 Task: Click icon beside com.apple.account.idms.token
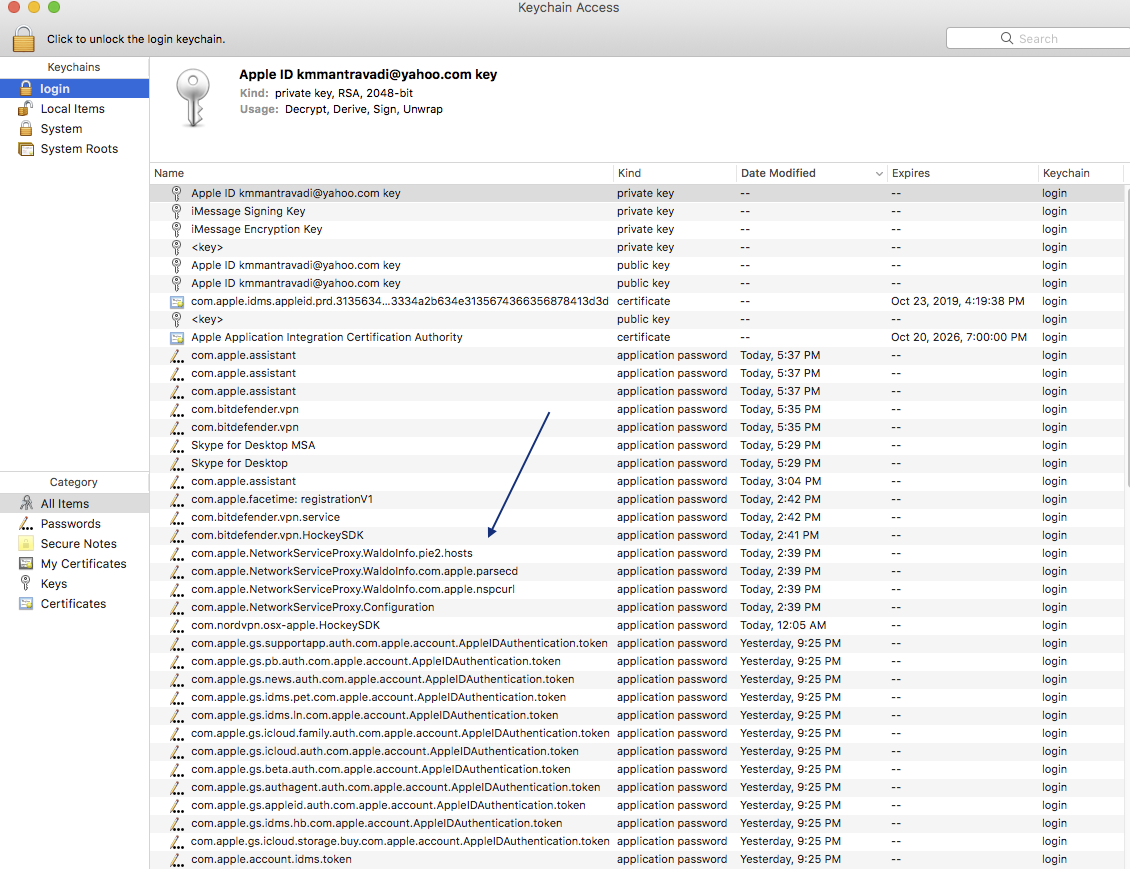(x=177, y=860)
